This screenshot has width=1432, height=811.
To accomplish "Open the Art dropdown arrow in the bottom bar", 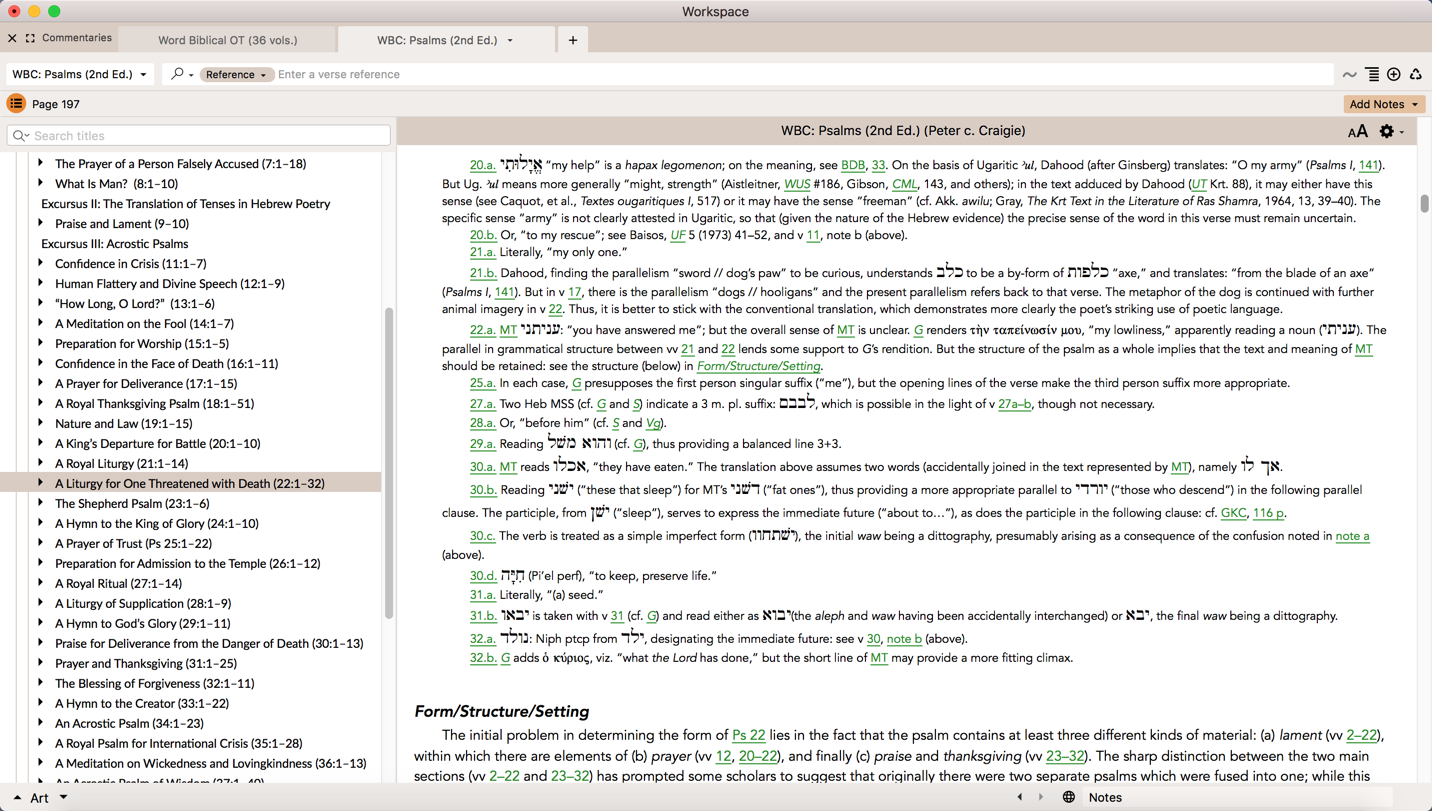I will click(63, 798).
